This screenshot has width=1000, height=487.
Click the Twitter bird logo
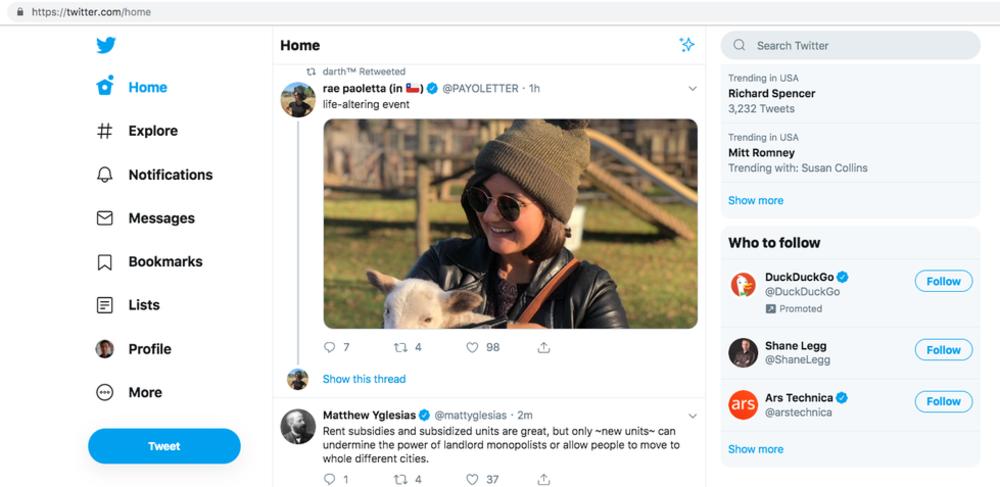tap(106, 45)
